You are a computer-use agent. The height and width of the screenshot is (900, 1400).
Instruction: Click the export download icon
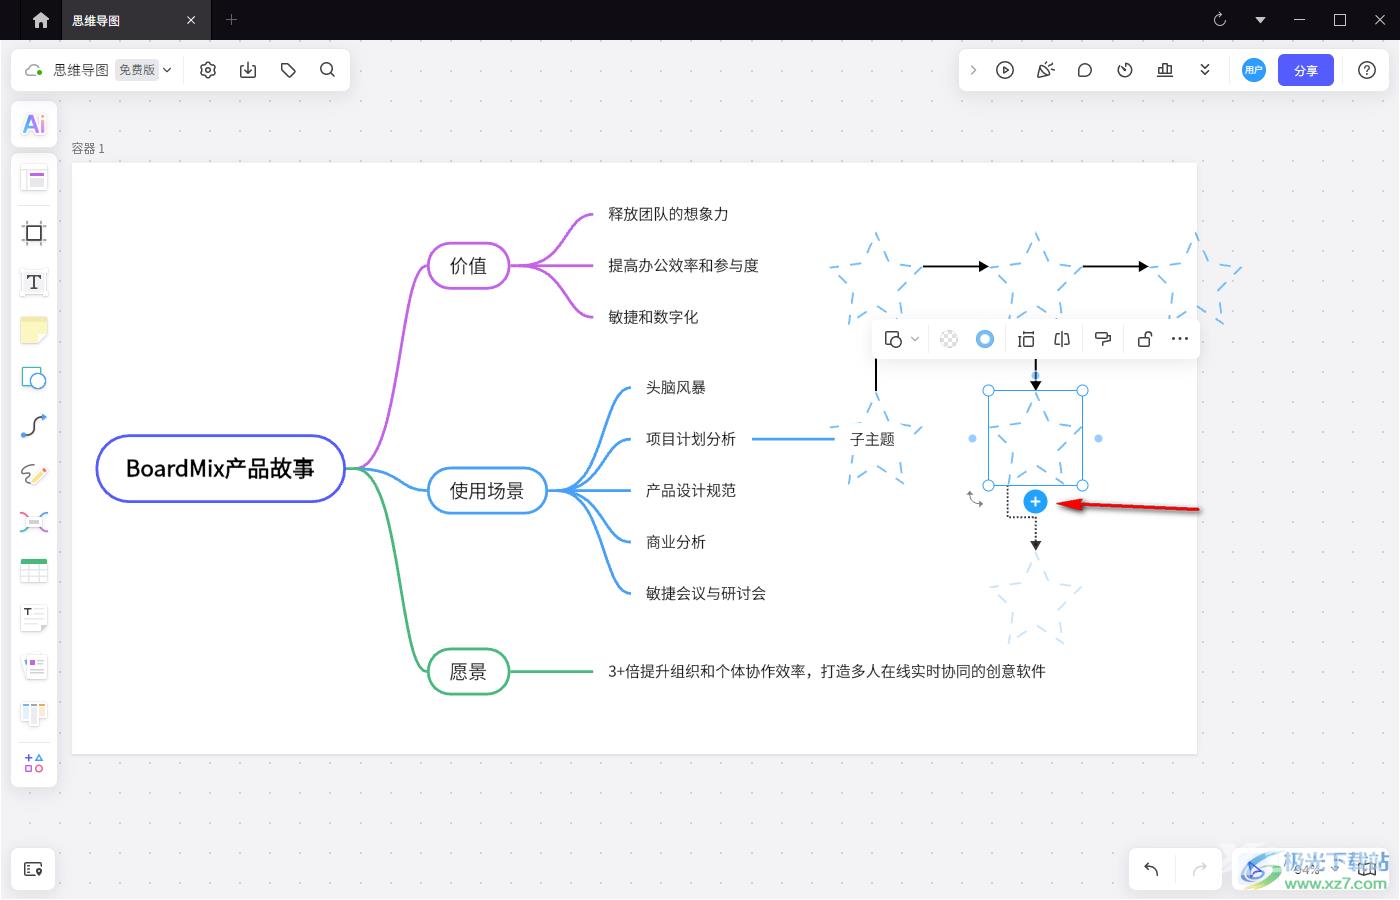[x=248, y=70]
